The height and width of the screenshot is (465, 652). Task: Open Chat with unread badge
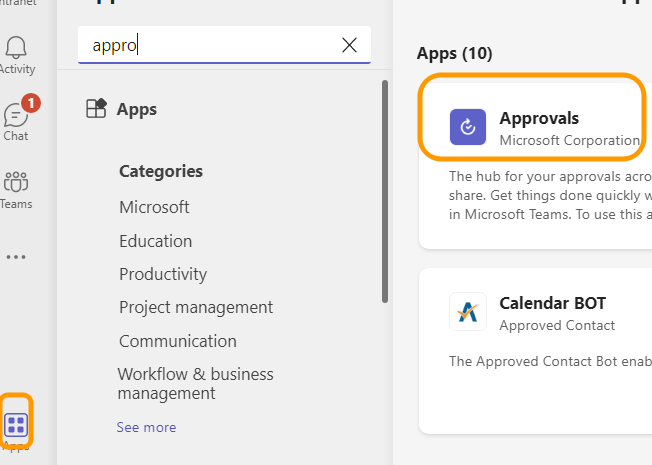tap(16, 118)
